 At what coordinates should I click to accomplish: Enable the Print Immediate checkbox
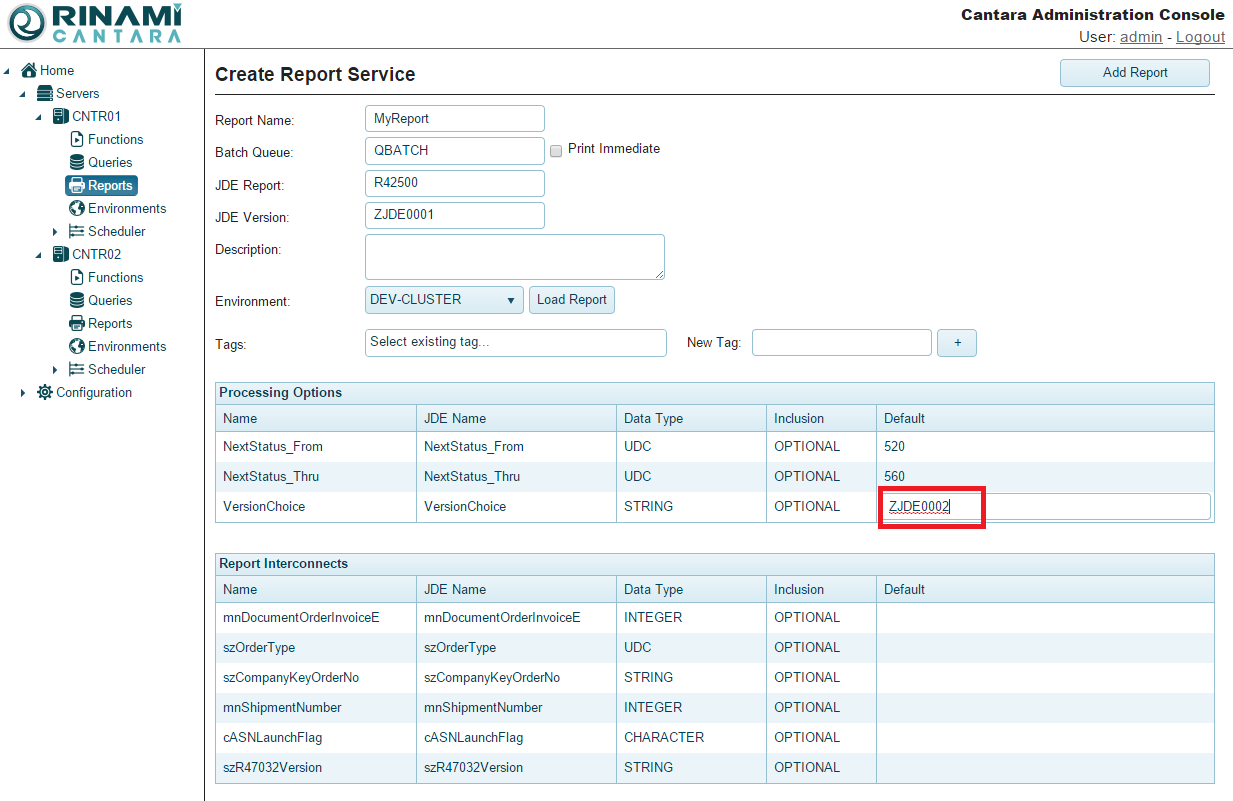[x=556, y=150]
